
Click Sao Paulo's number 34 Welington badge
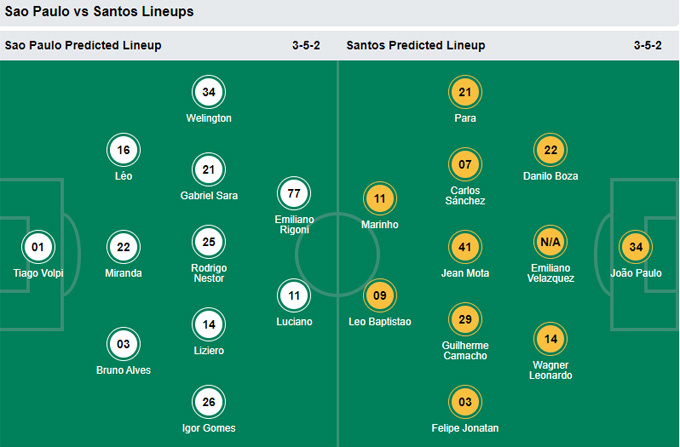209,92
